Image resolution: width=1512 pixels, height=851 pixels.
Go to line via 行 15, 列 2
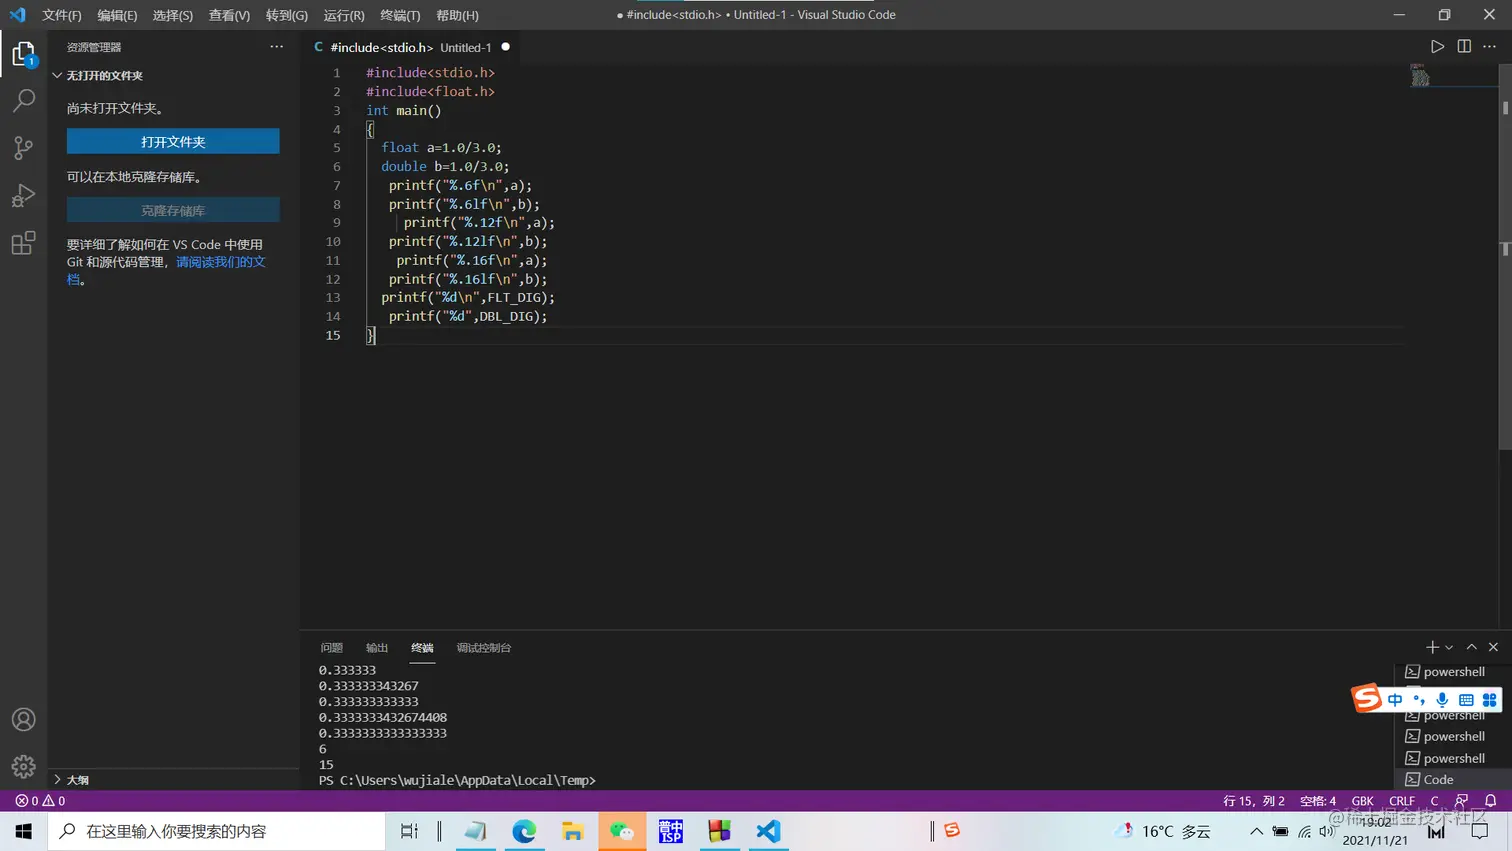tap(1254, 801)
